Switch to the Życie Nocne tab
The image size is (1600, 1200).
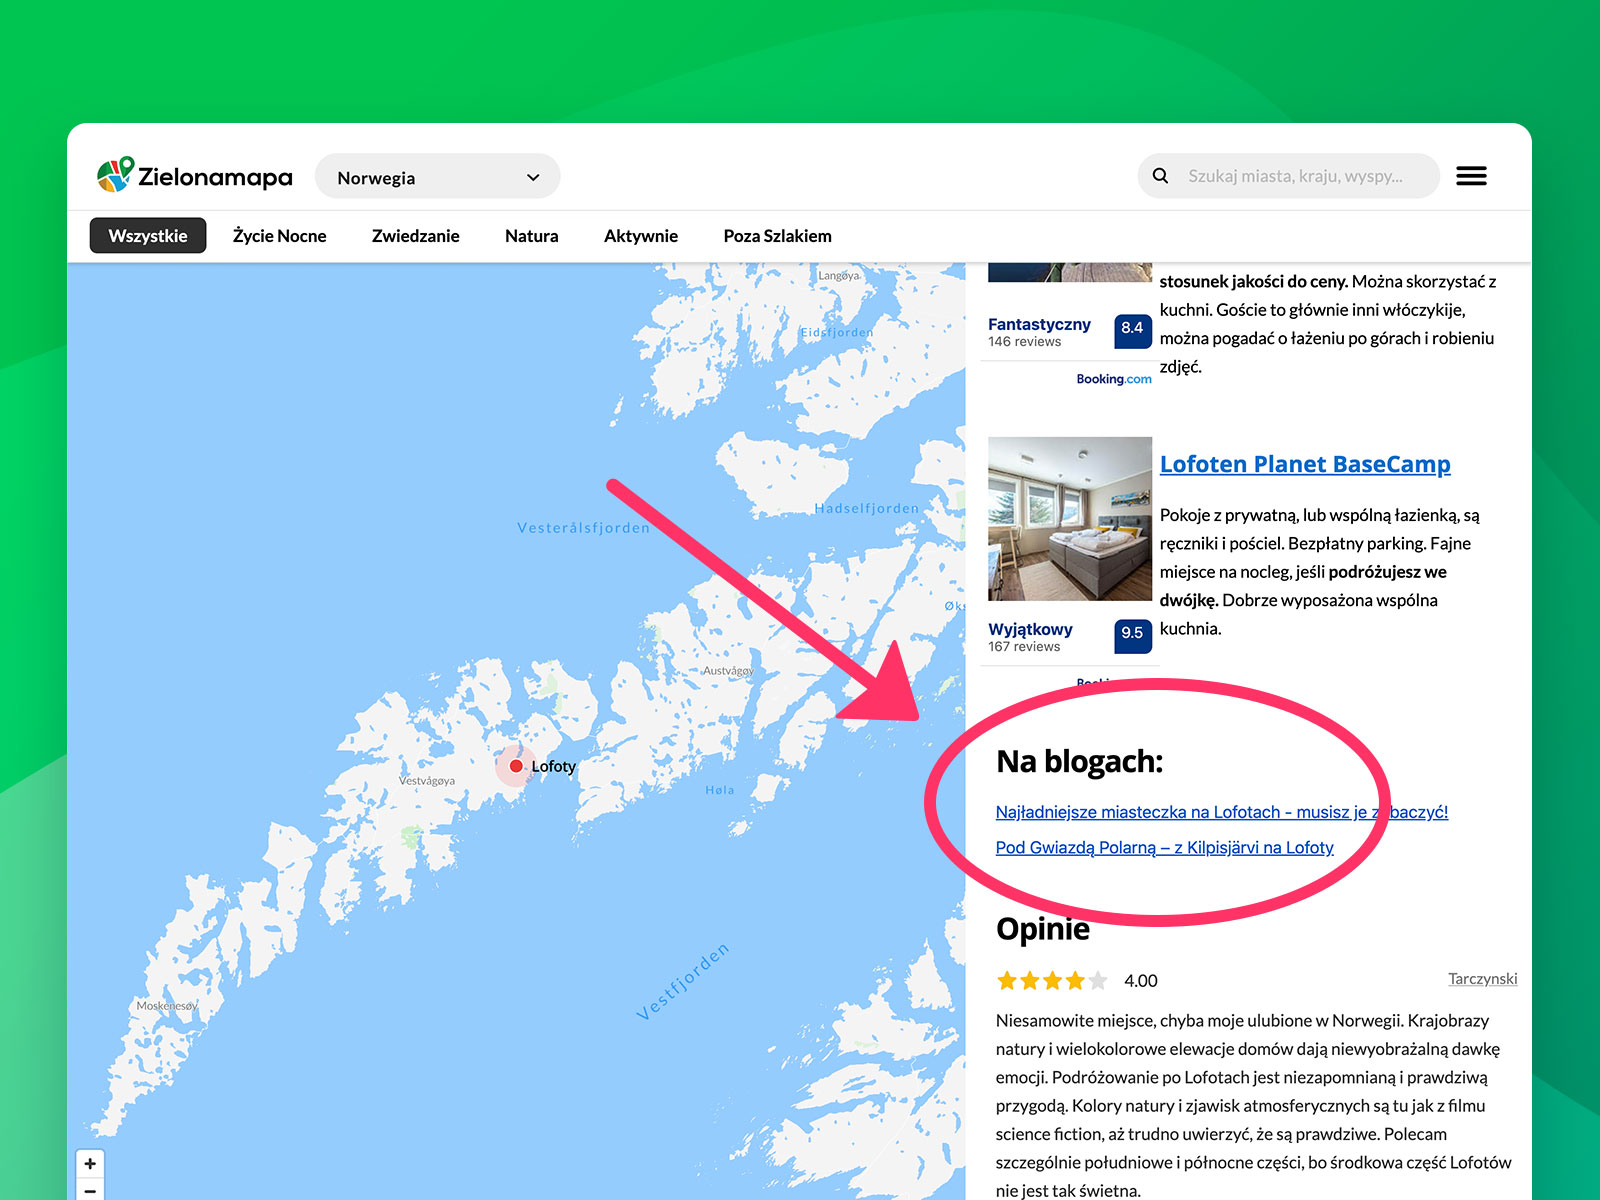[x=280, y=236]
